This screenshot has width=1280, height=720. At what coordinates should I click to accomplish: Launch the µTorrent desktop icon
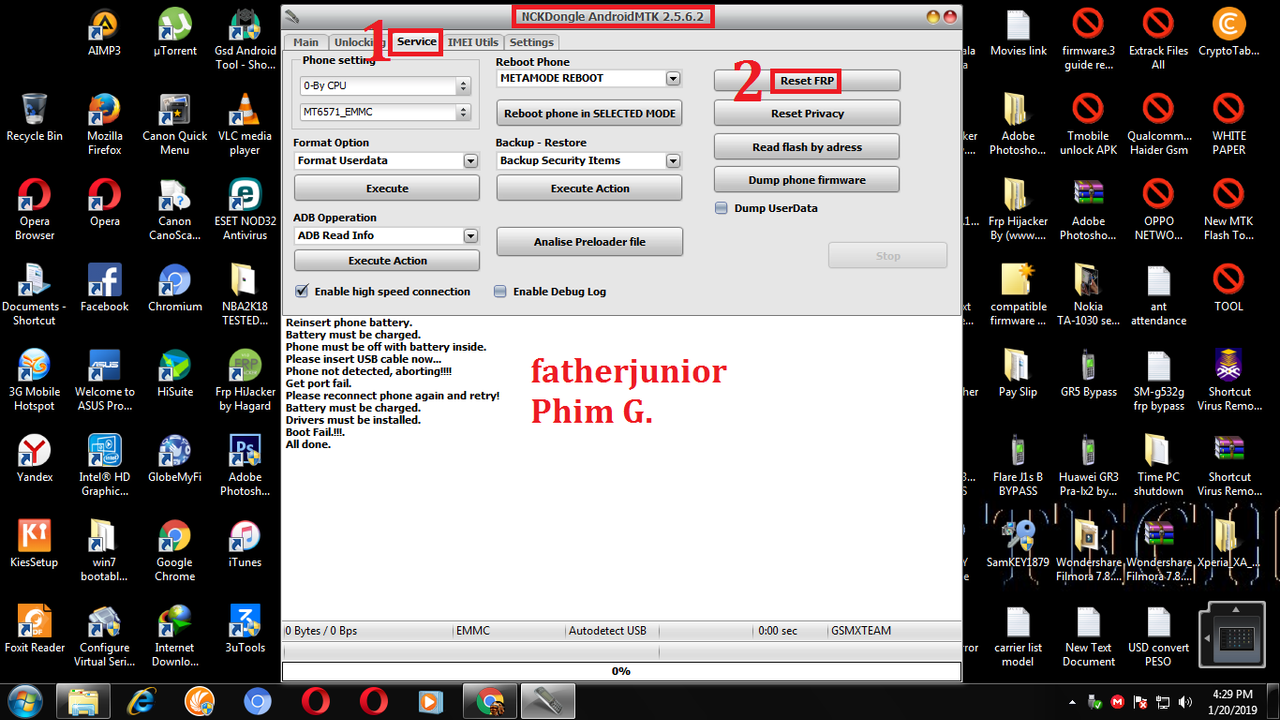tap(174, 33)
